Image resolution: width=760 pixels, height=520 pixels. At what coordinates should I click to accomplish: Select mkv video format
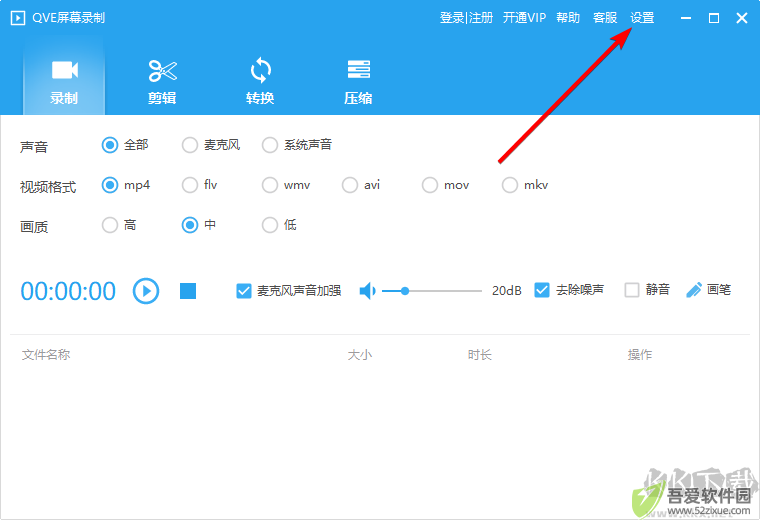(x=510, y=185)
